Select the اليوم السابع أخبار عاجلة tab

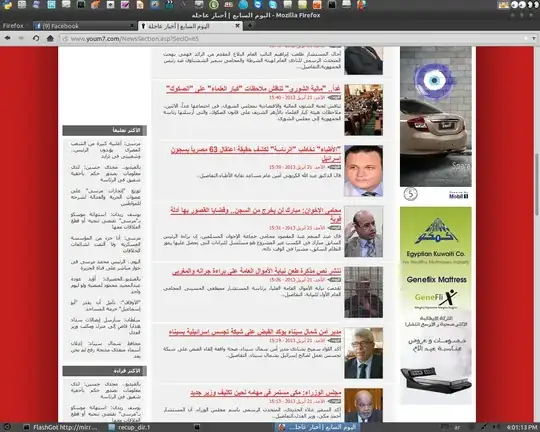(x=190, y=26)
